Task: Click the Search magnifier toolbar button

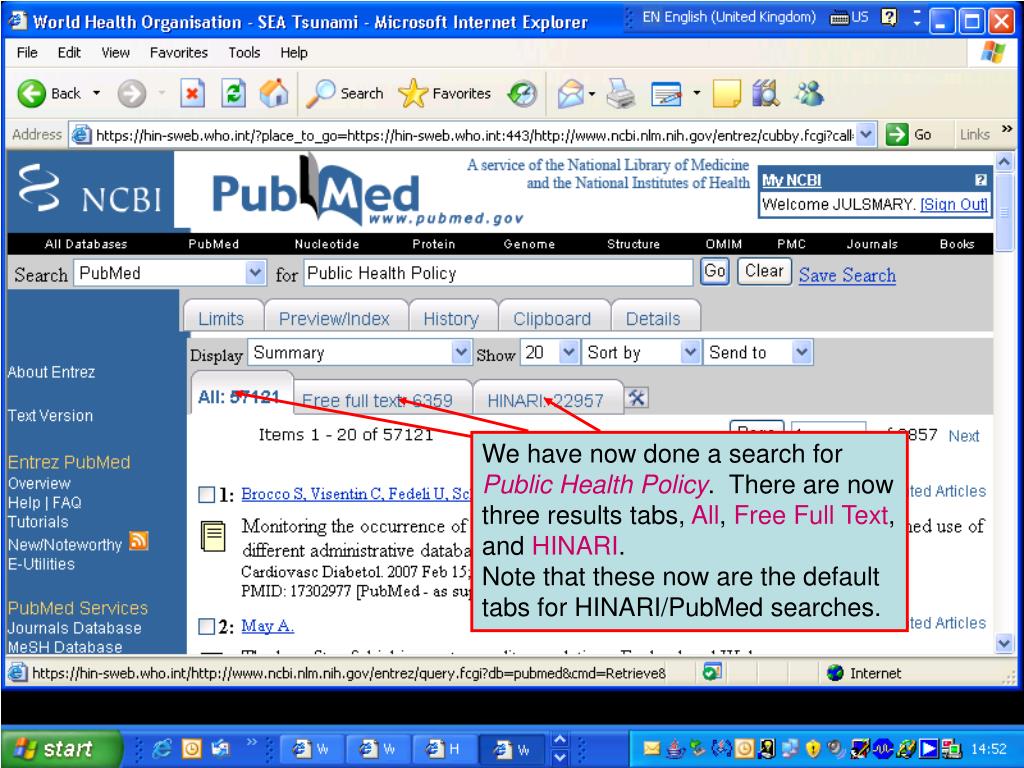Action: click(x=344, y=93)
